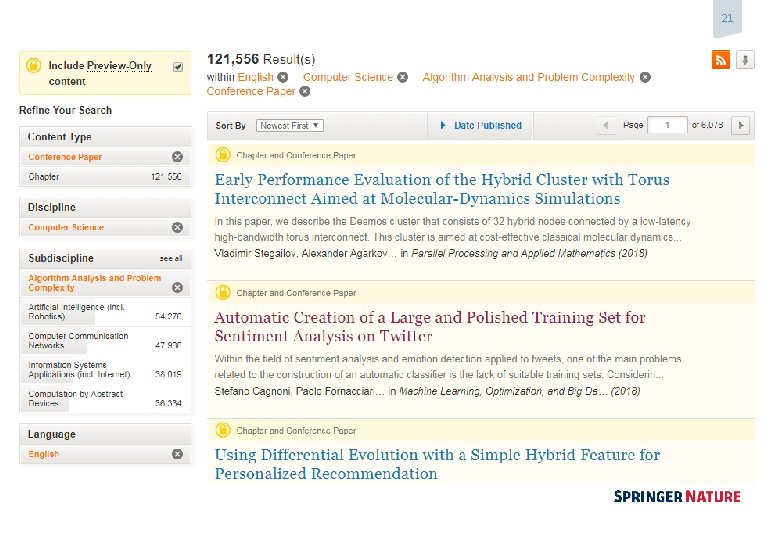Remove the Conference Paper tag above results
This screenshot has width=780, height=540.
tap(305, 91)
